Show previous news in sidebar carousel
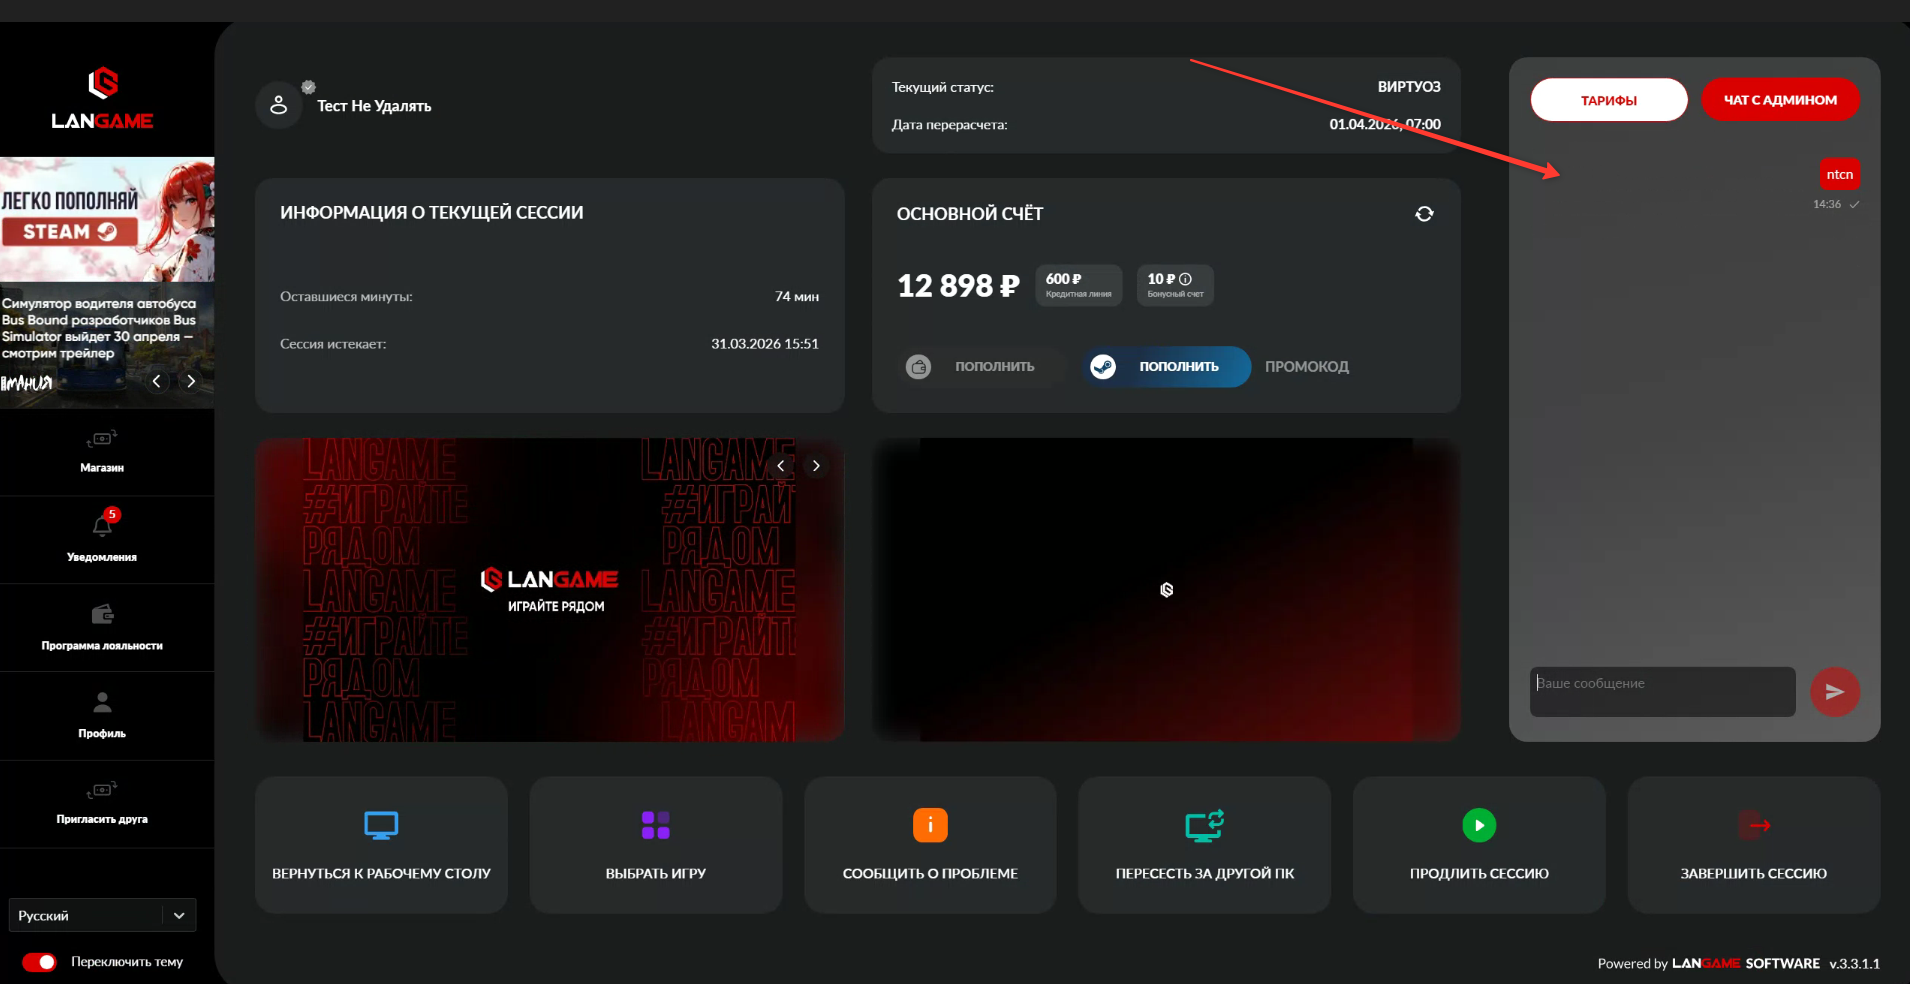 pos(156,381)
